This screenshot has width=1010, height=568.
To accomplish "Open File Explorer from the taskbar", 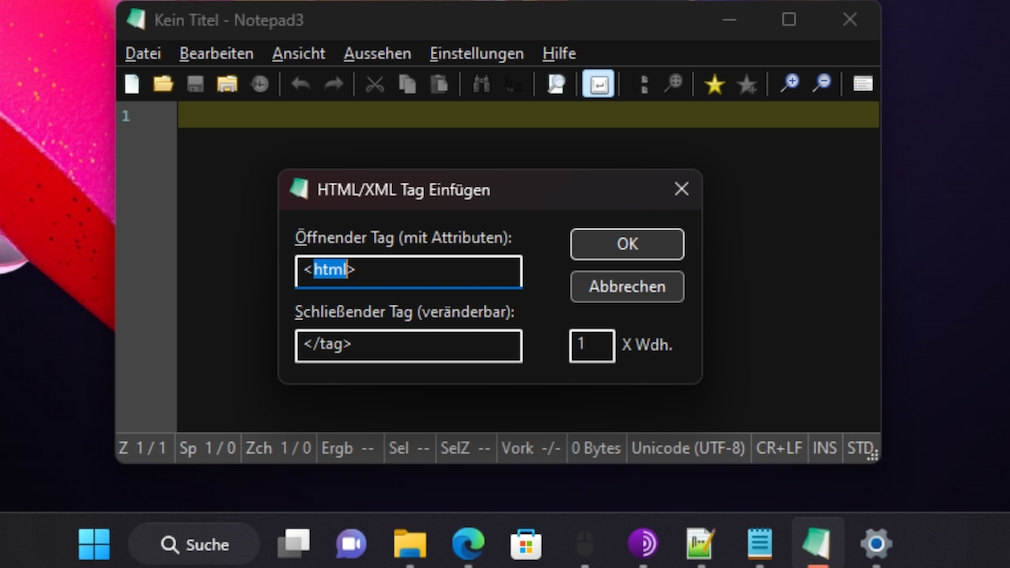I will 410,544.
